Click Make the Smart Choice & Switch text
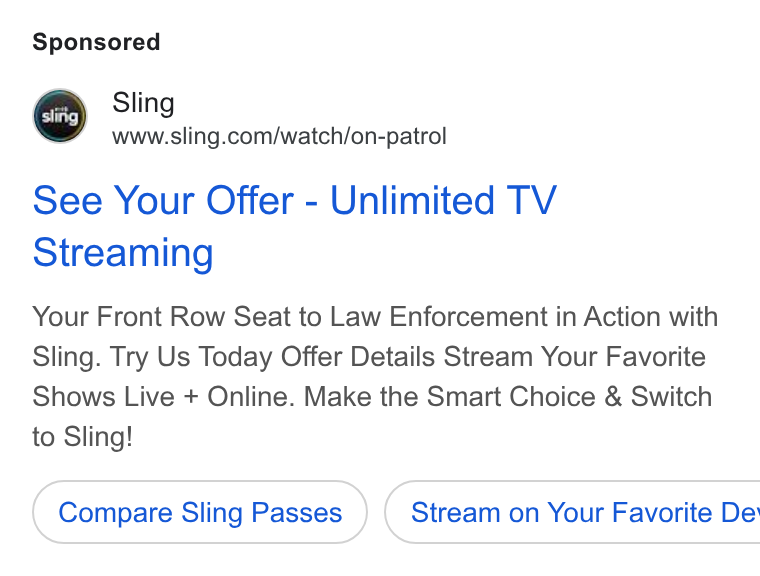This screenshot has width=760, height=576. pos(508,397)
